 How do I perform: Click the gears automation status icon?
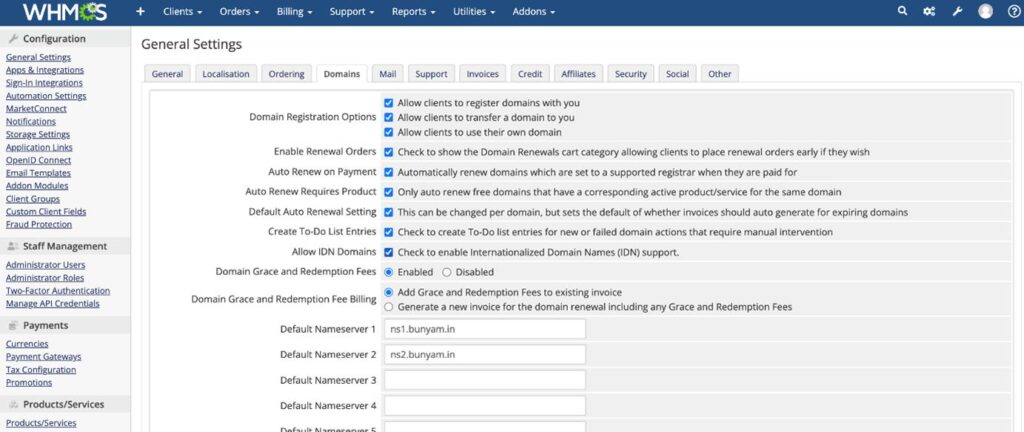tap(929, 12)
